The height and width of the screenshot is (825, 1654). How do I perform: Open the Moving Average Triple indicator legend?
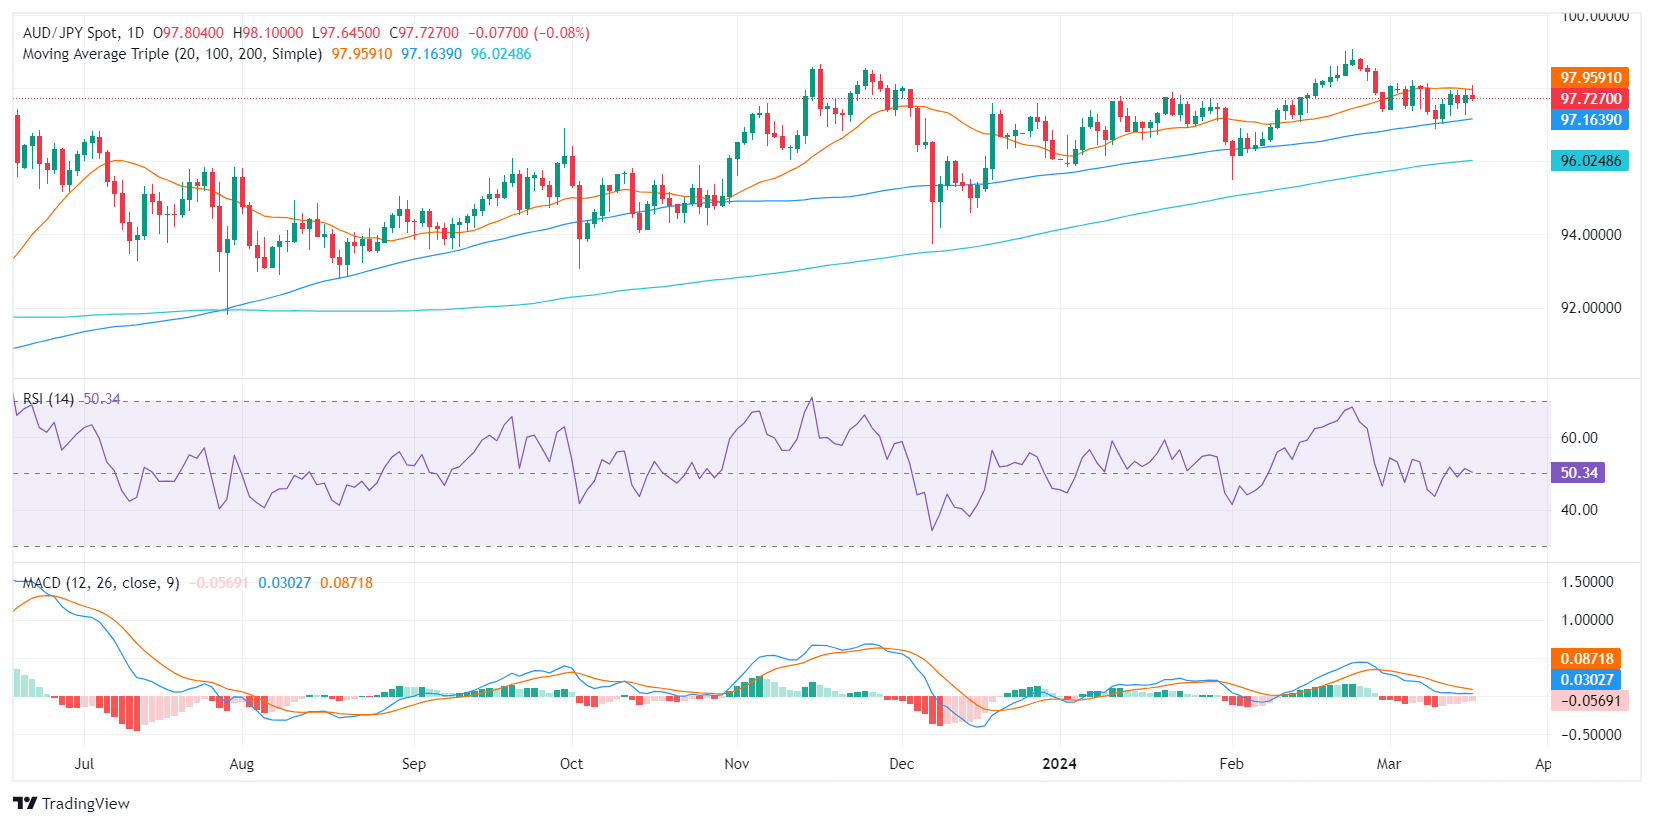(172, 54)
